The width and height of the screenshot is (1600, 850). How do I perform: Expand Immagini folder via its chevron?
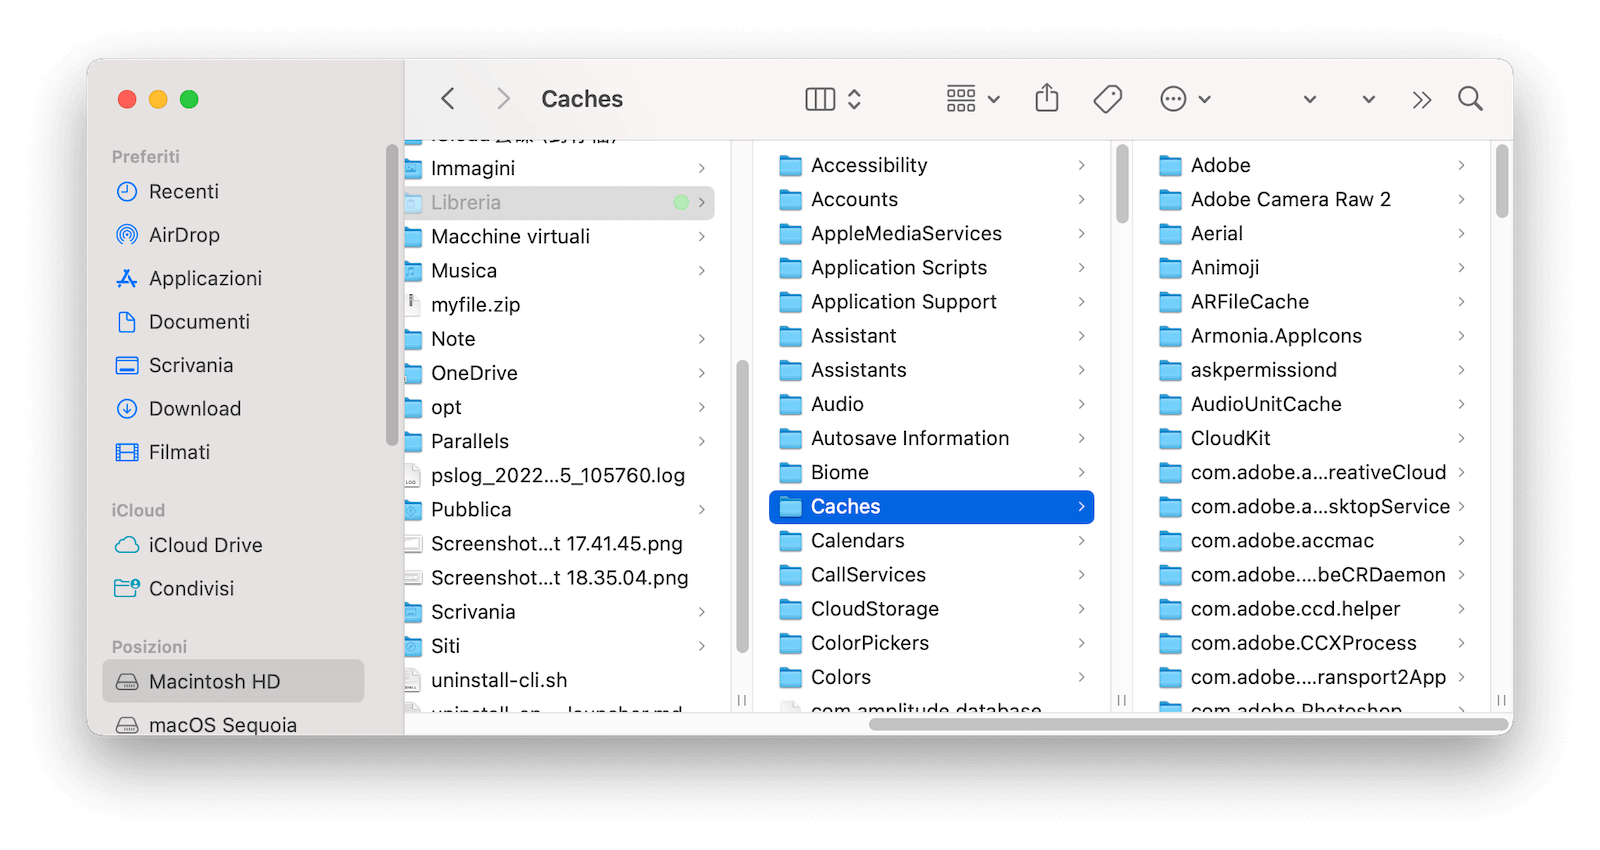[x=702, y=169]
